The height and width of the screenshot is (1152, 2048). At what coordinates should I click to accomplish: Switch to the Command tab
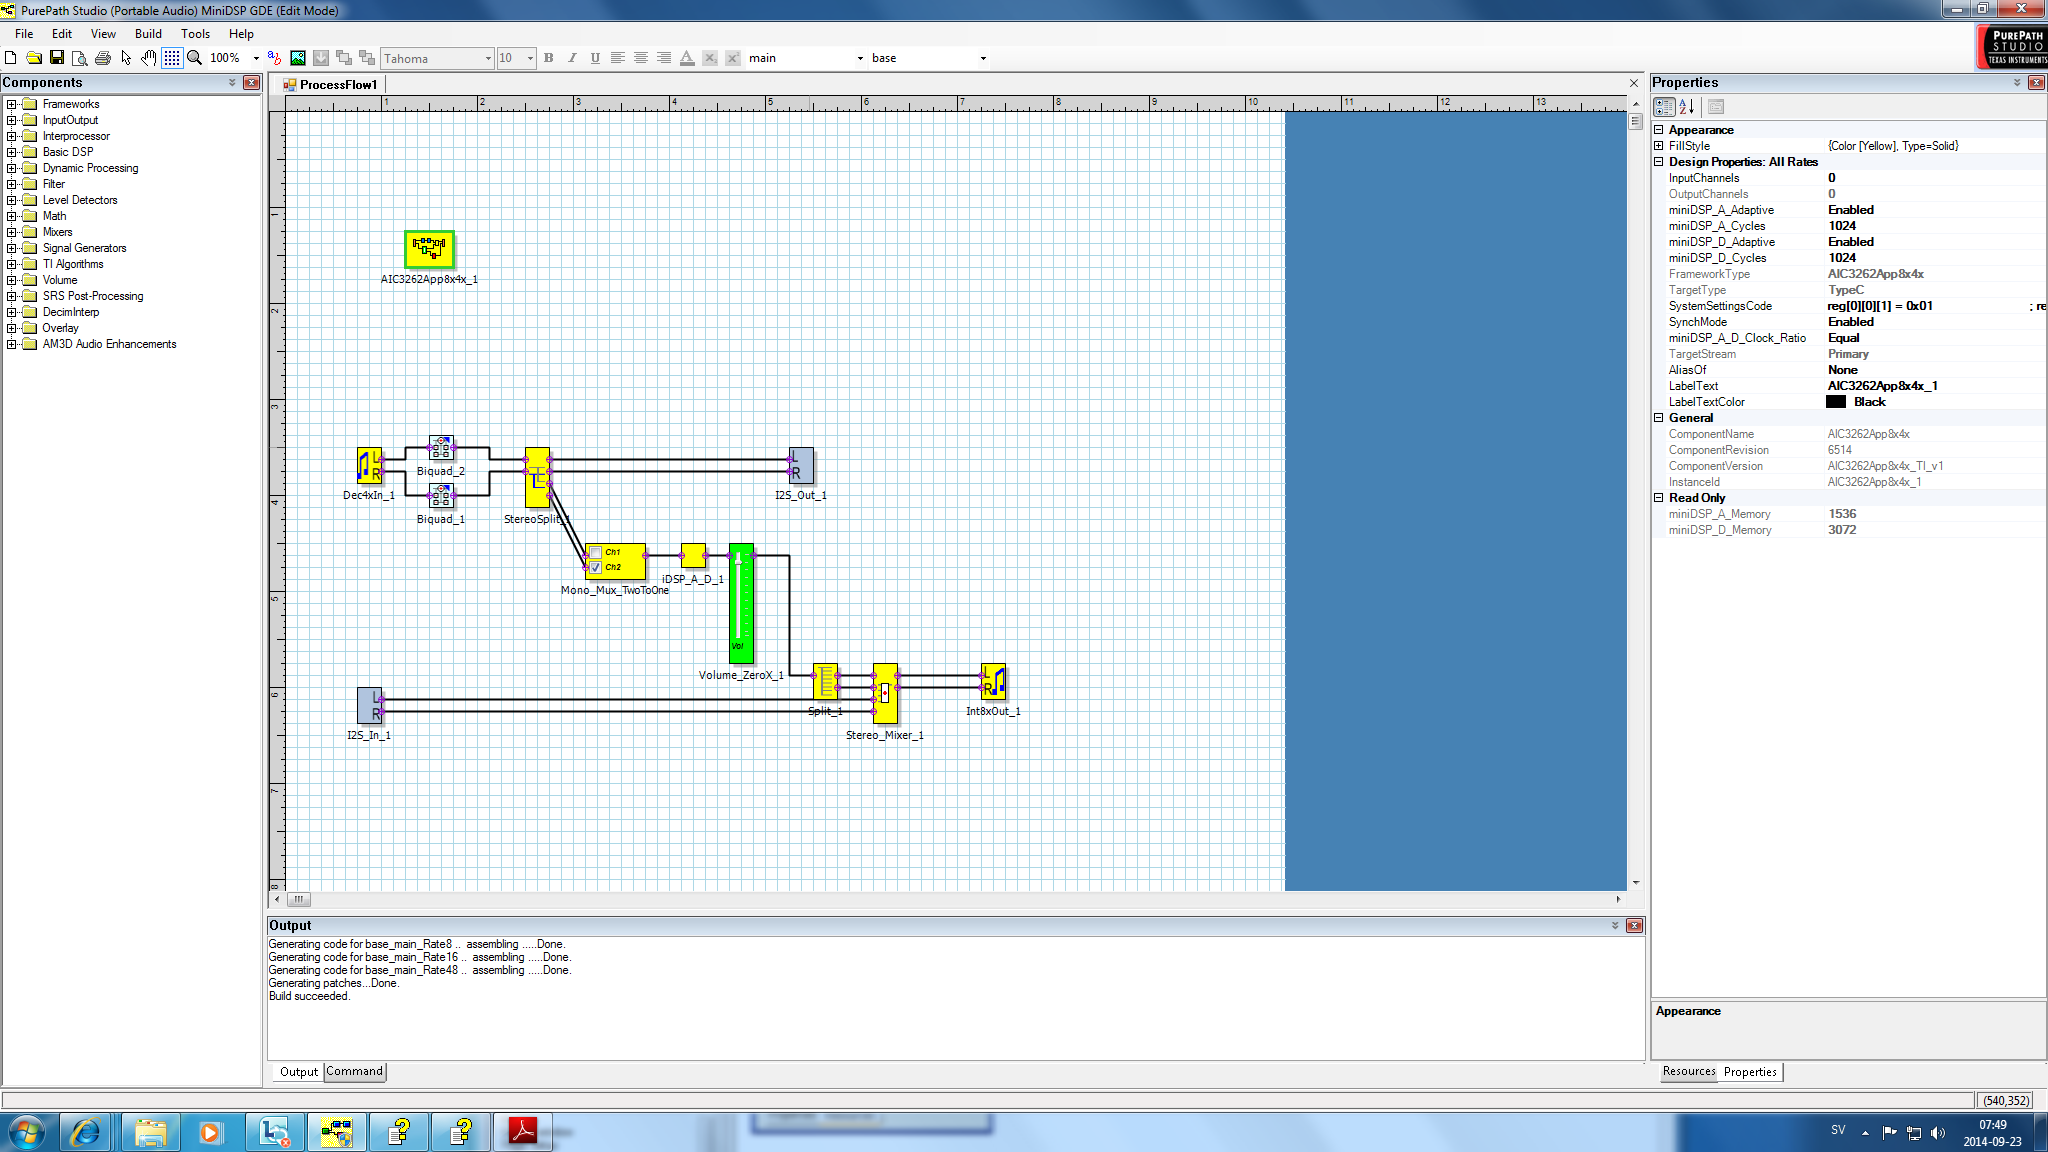pos(354,1071)
